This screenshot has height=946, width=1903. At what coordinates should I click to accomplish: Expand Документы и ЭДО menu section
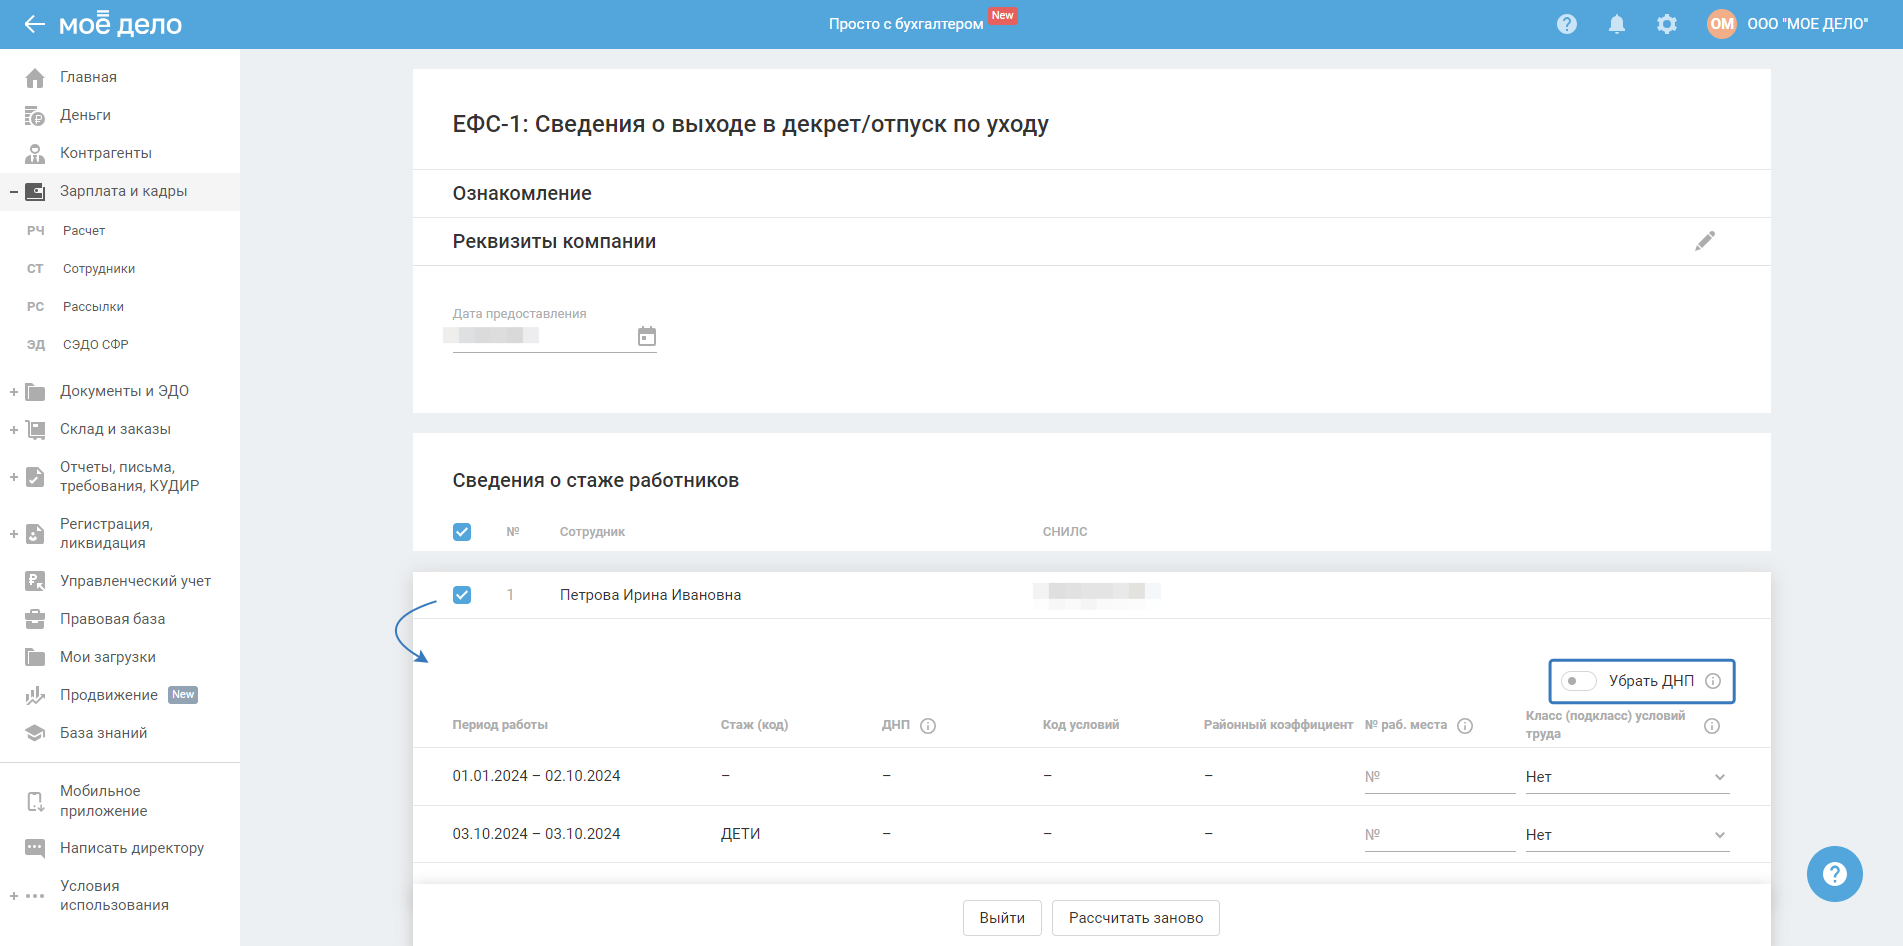(123, 391)
